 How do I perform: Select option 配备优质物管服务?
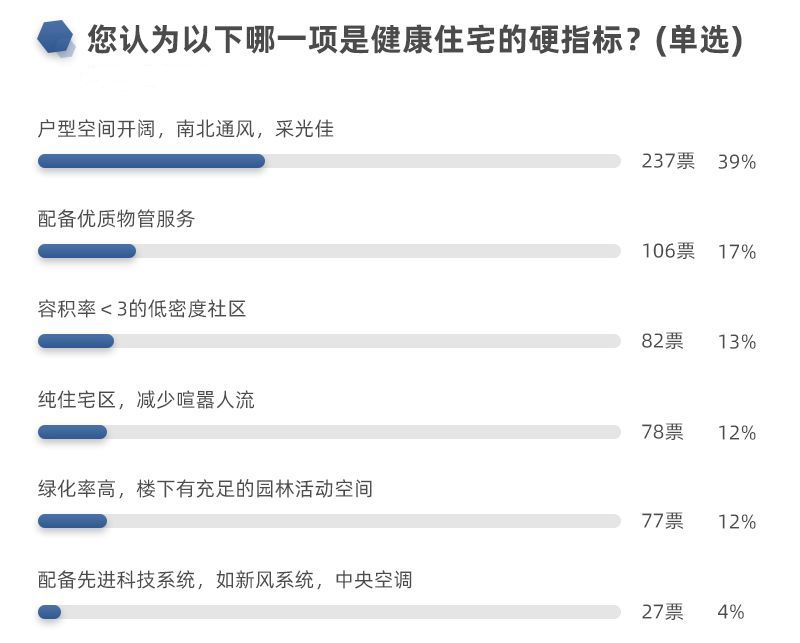[116, 219]
